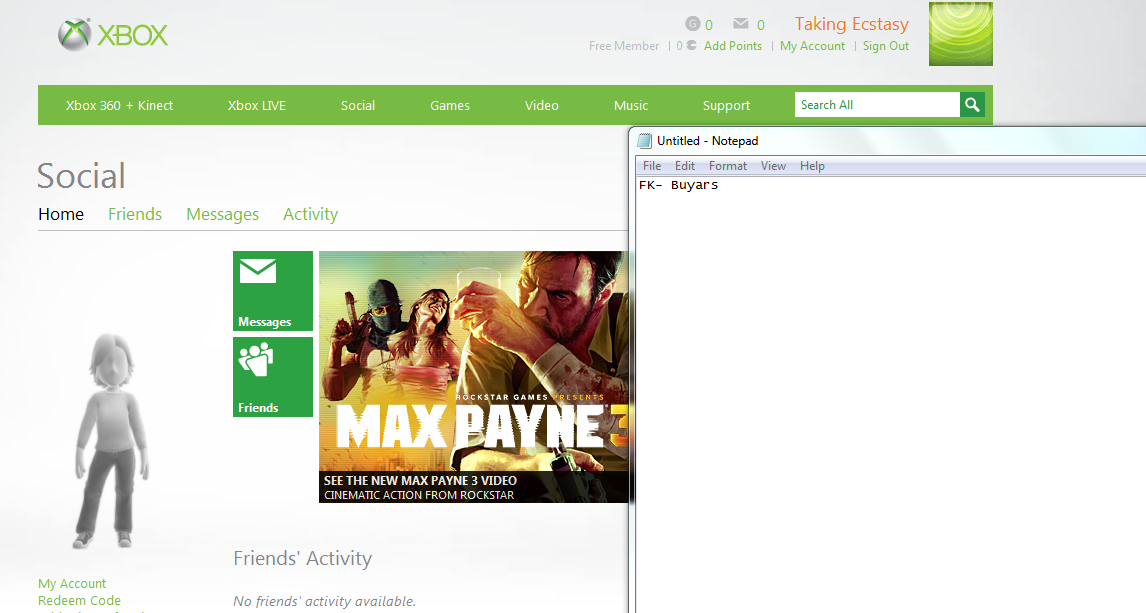
Task: Click My Account link below avatar
Action: tap(72, 584)
